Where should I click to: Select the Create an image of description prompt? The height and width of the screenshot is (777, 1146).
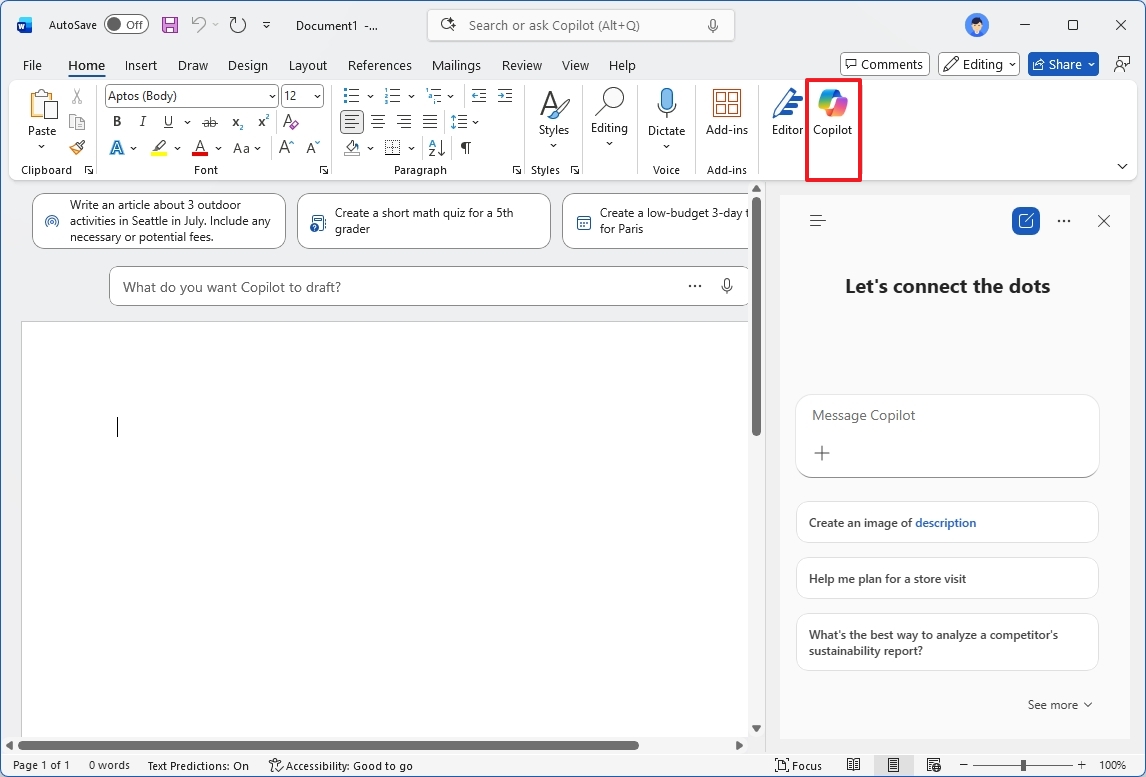coord(946,522)
